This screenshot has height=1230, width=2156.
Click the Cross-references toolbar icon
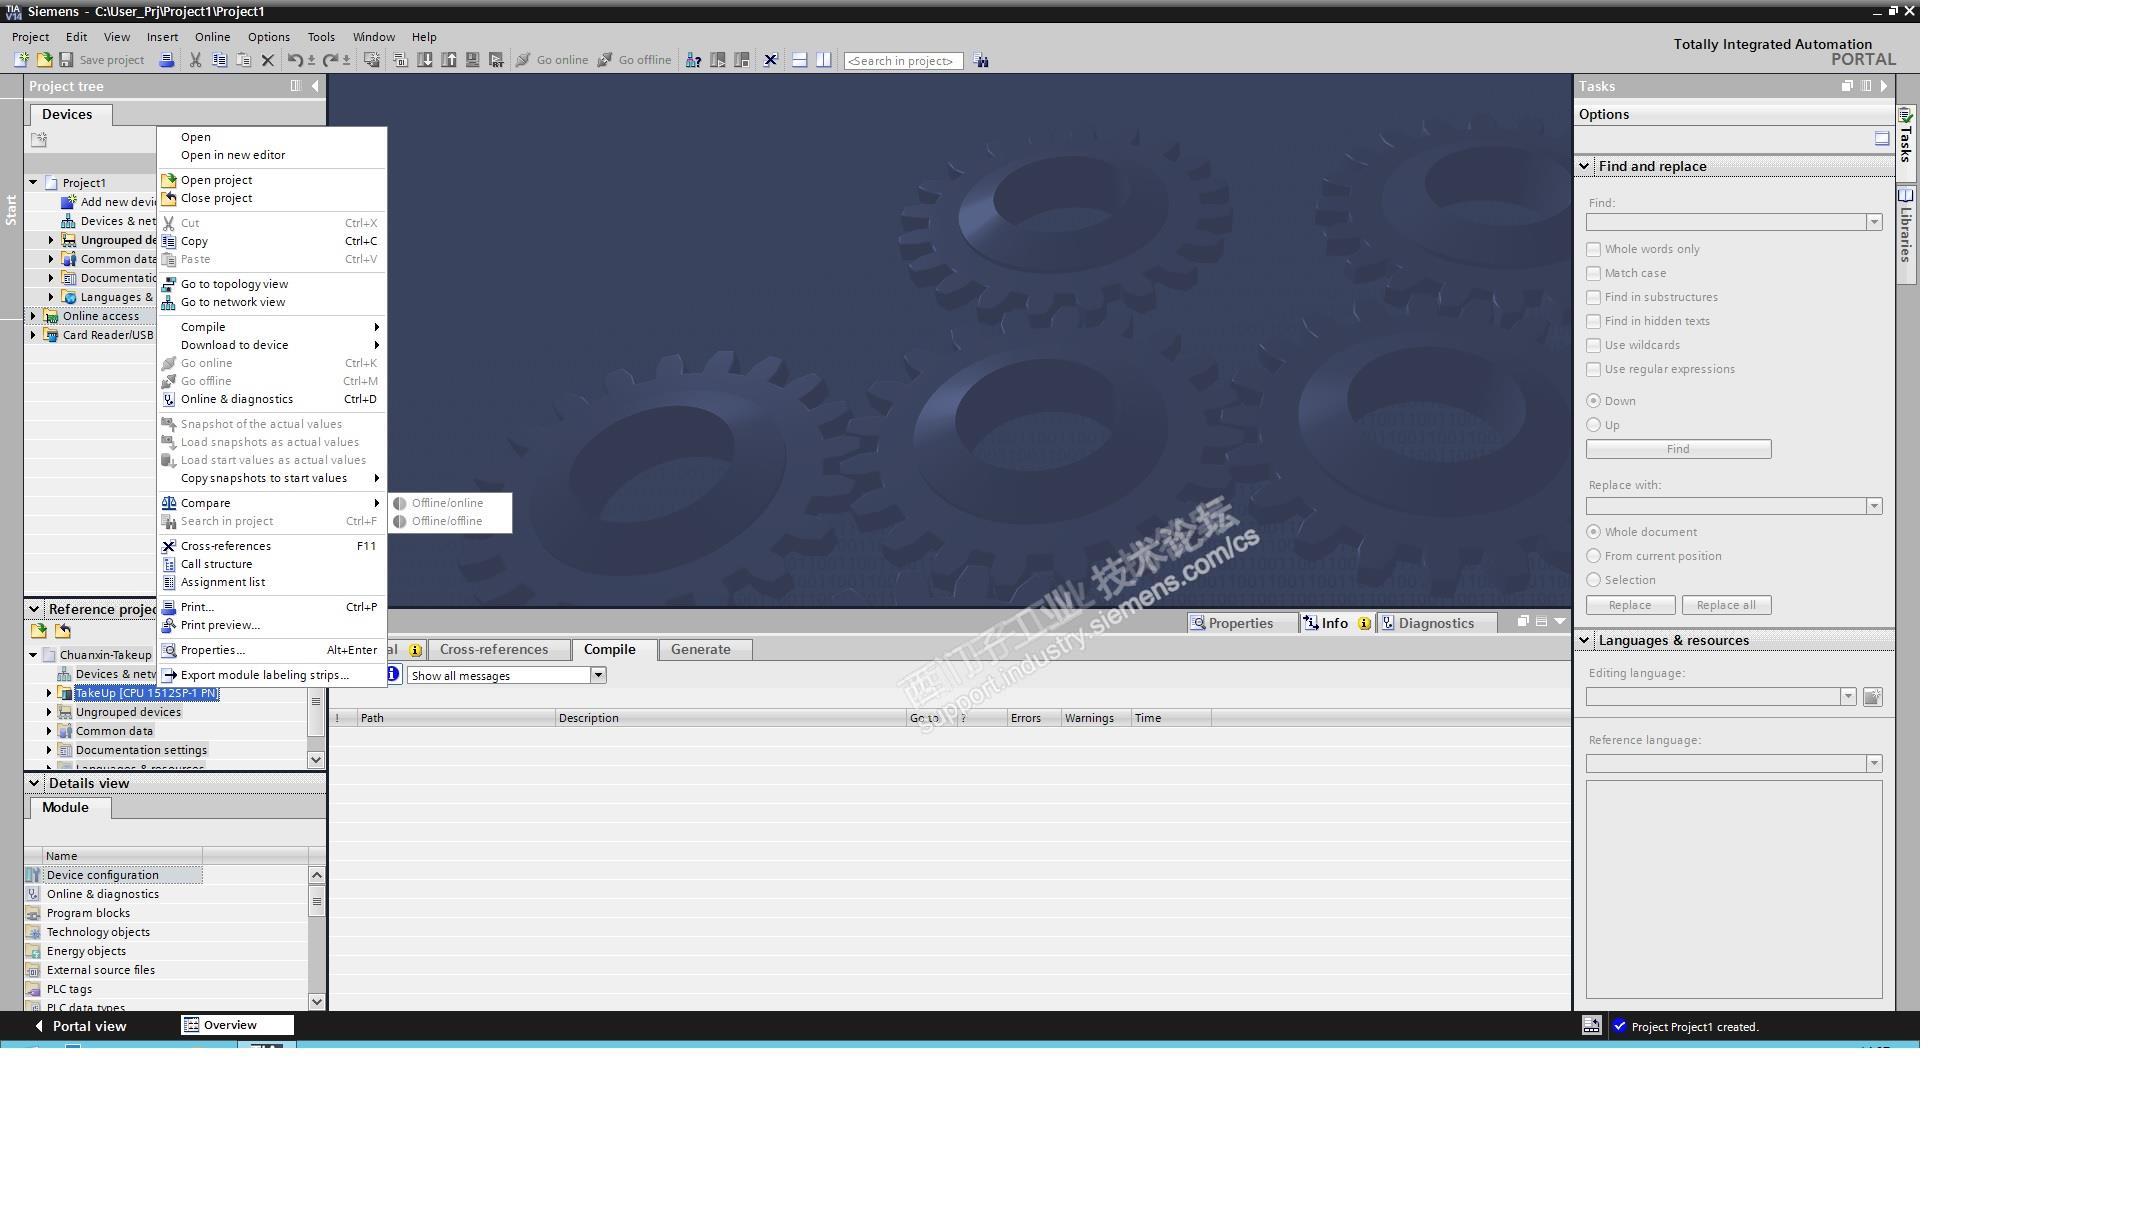click(x=771, y=60)
